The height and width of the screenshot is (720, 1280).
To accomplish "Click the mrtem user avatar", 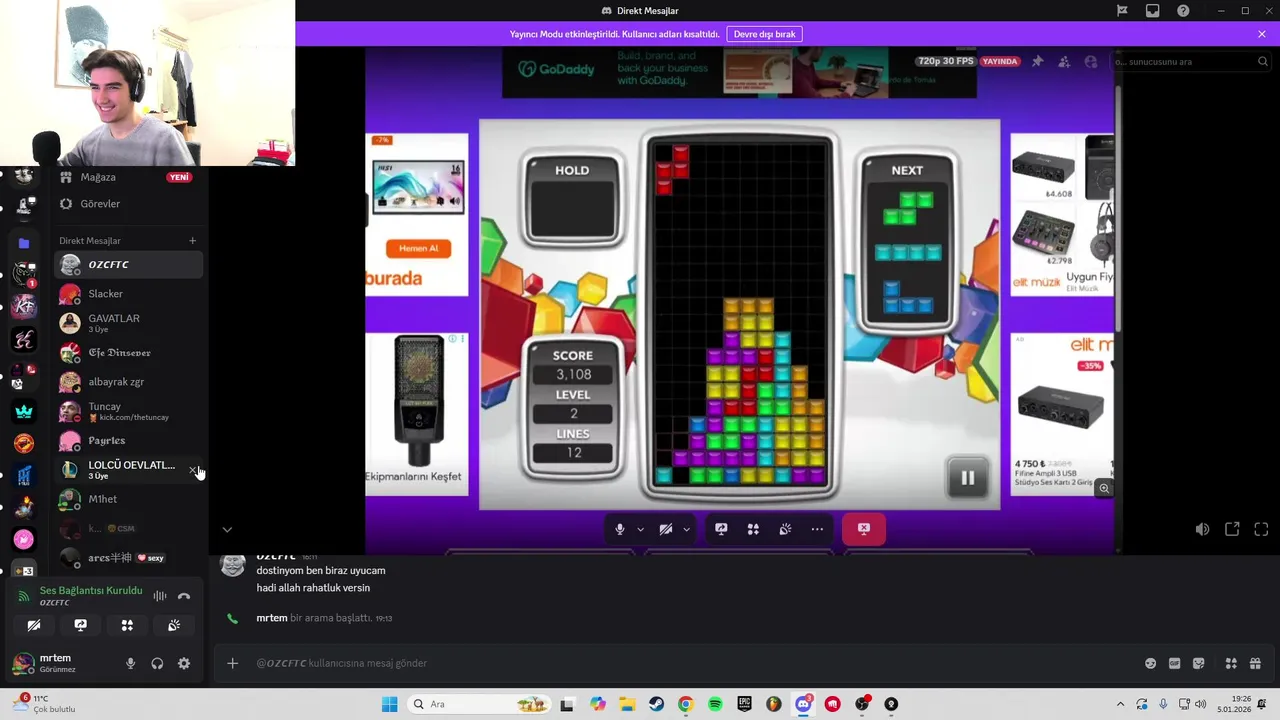I will click(x=22, y=663).
